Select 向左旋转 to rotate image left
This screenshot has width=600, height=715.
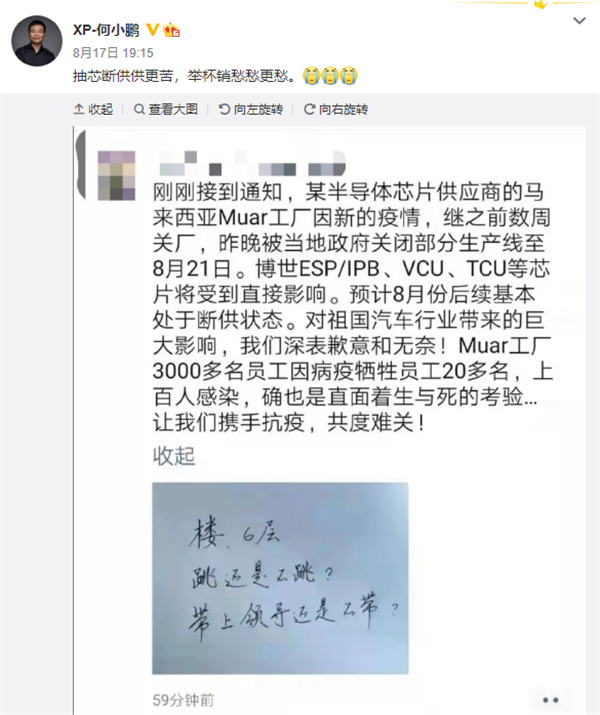251,109
